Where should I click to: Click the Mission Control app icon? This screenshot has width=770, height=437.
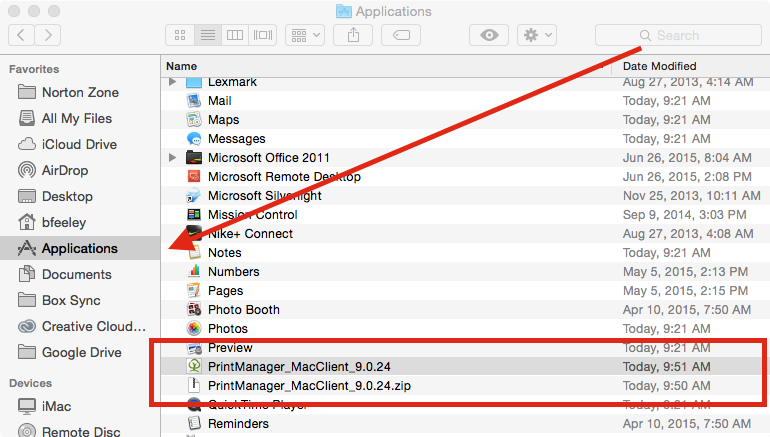[194, 215]
